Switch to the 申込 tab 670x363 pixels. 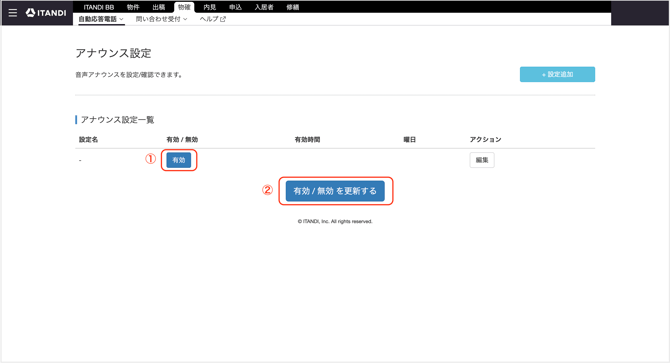point(235,7)
